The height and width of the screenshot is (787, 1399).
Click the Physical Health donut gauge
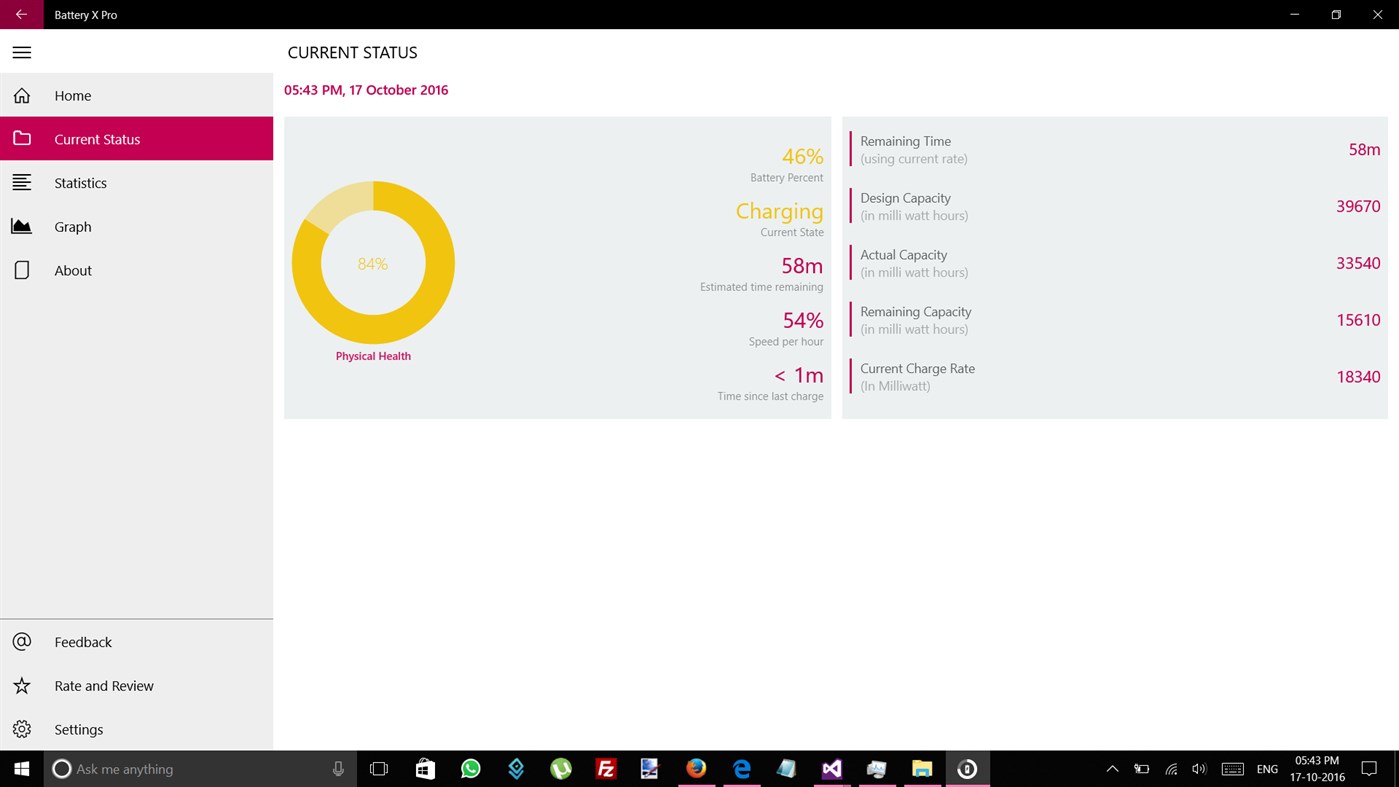(373, 262)
